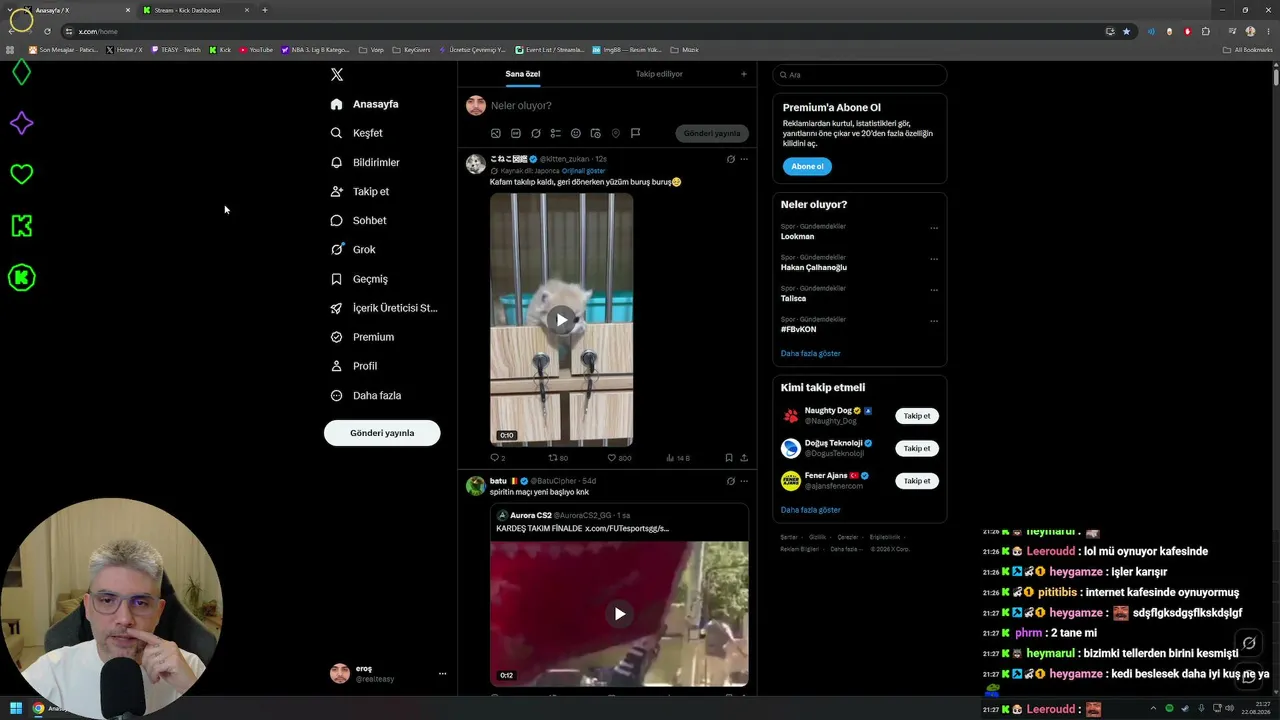Reply to the kitten_zukan post
This screenshot has width=1280, height=720.
(x=497, y=458)
